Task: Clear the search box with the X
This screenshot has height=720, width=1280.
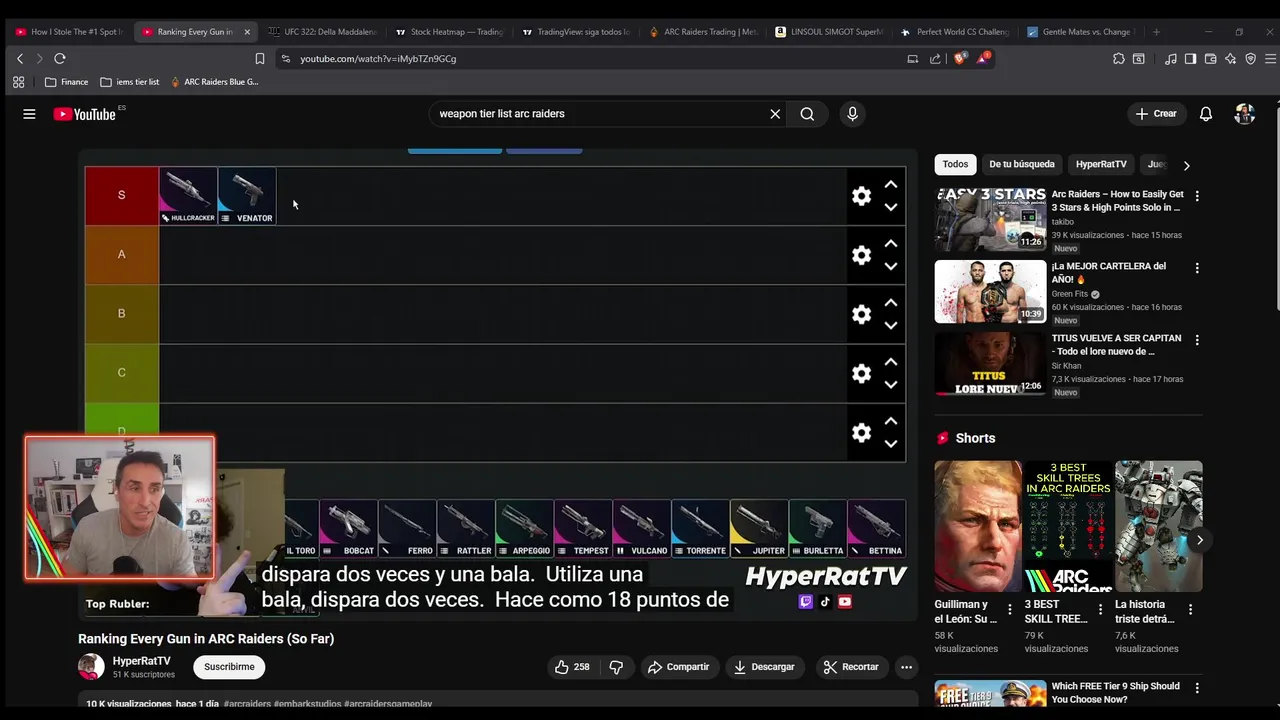Action: (775, 114)
